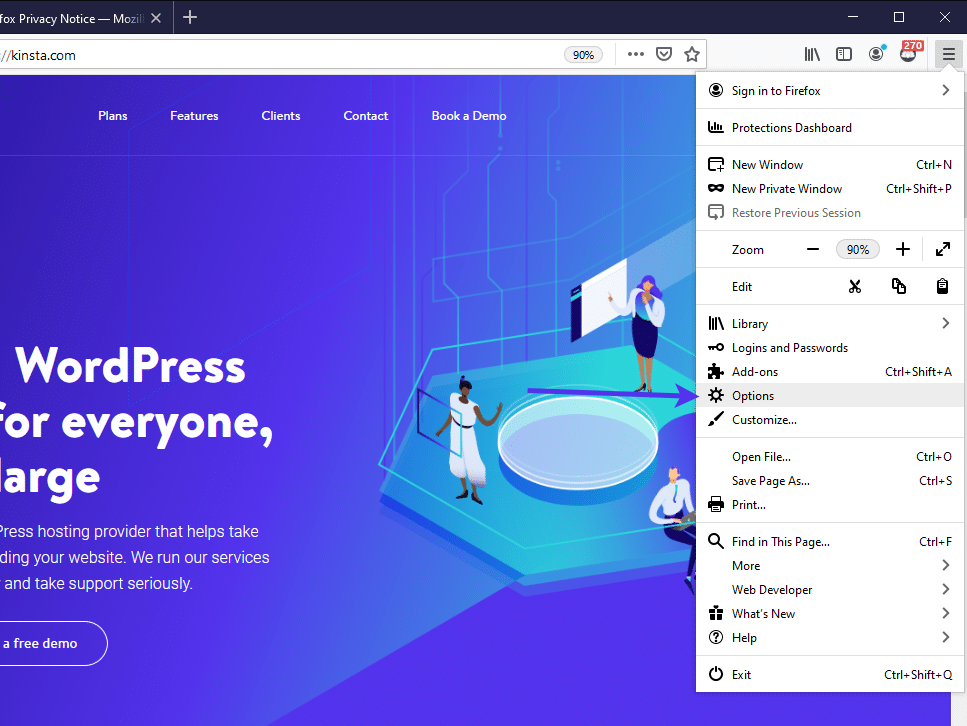Expand the Help submenu chevron
The width and height of the screenshot is (967, 726).
pos(944,637)
